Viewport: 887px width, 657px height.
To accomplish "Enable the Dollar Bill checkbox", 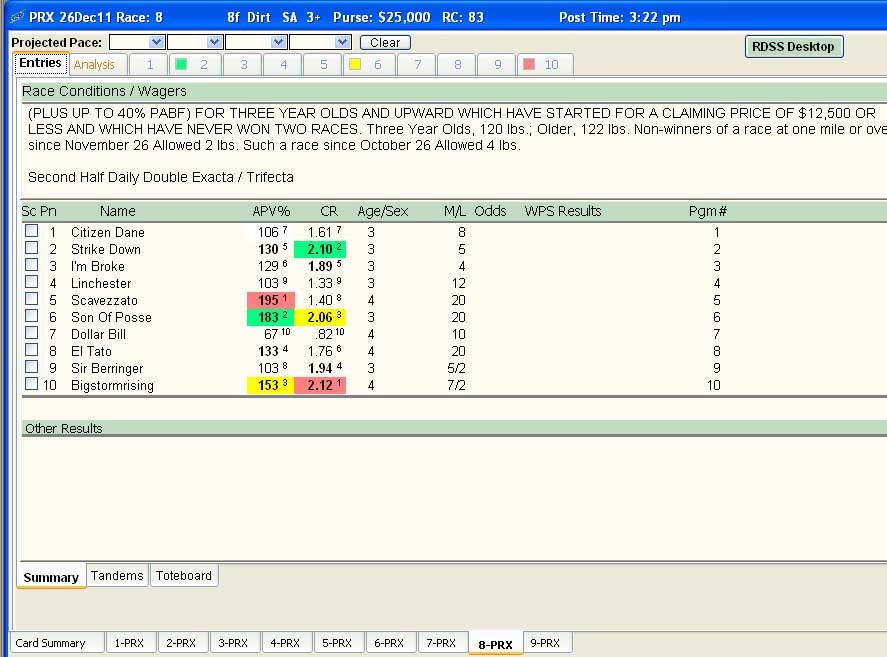I will pyautogui.click(x=32, y=332).
